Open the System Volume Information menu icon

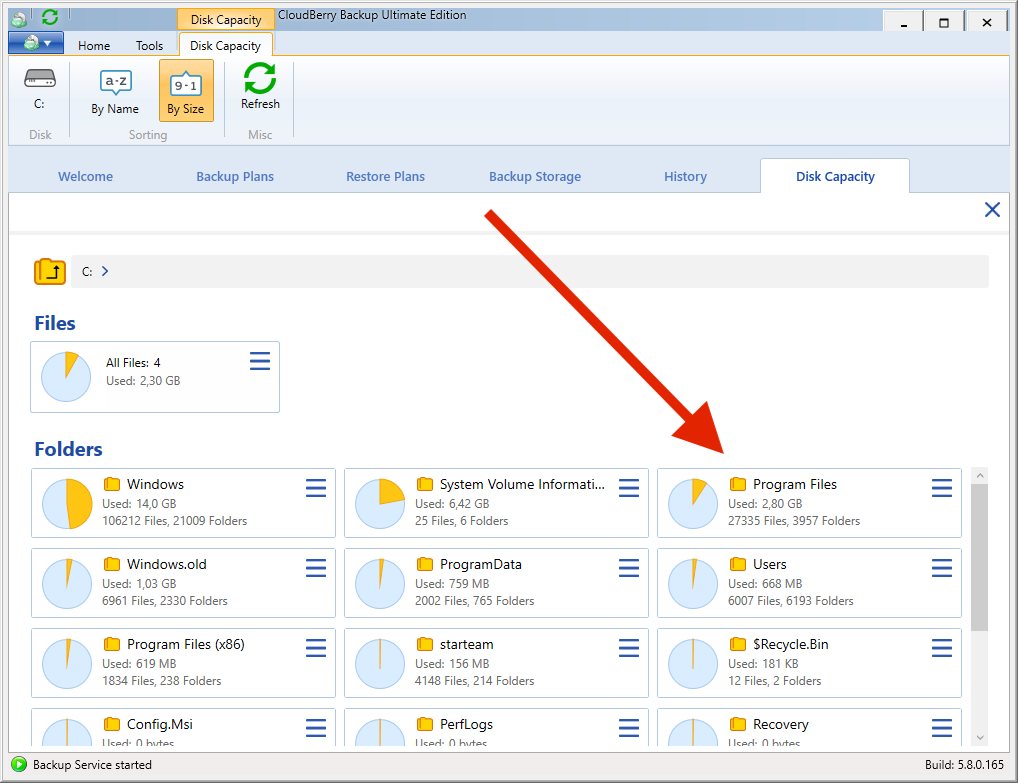point(629,488)
